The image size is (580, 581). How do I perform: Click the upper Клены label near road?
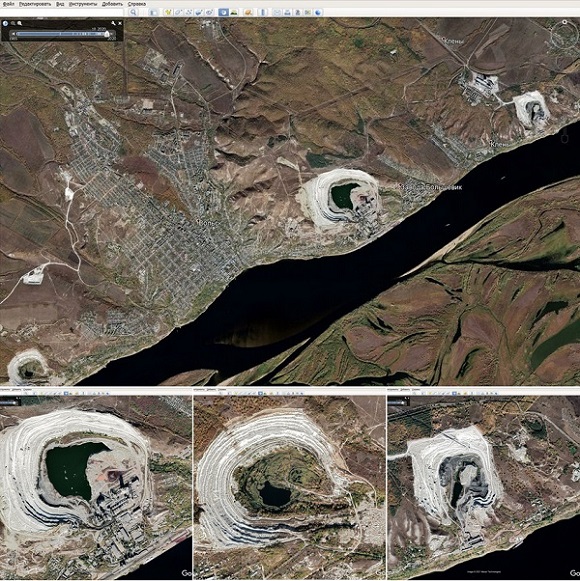454,41
